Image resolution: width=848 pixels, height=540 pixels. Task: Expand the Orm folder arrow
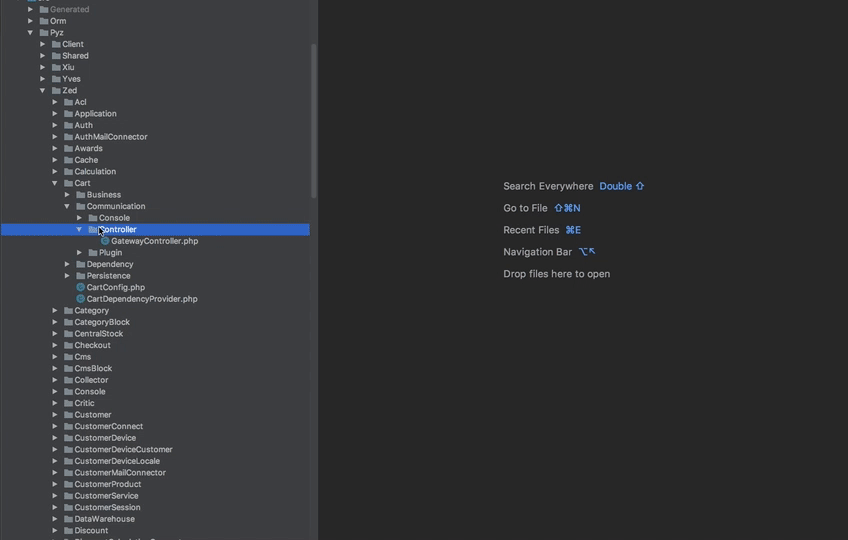30,21
